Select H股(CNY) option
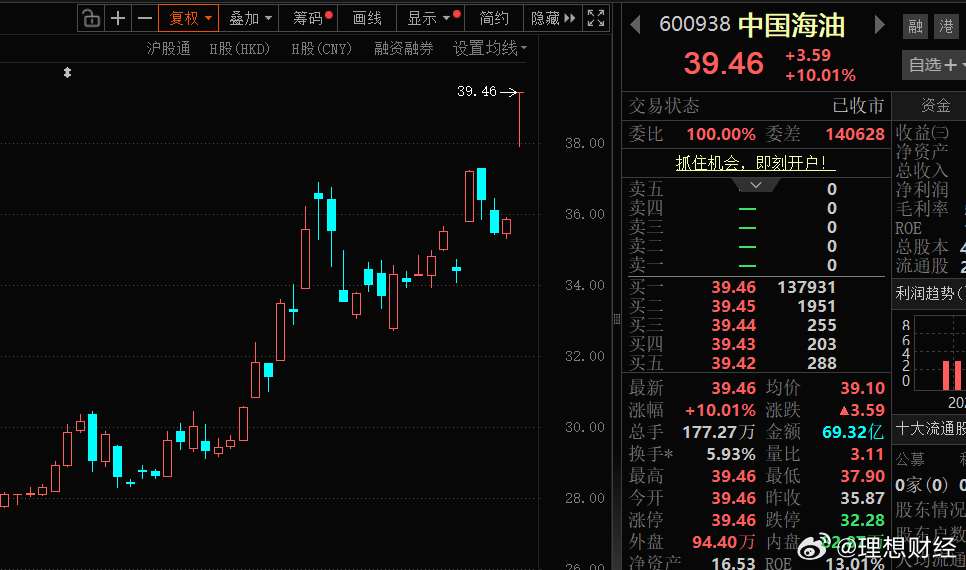Screen dimensions: 966x570 click(x=322, y=49)
